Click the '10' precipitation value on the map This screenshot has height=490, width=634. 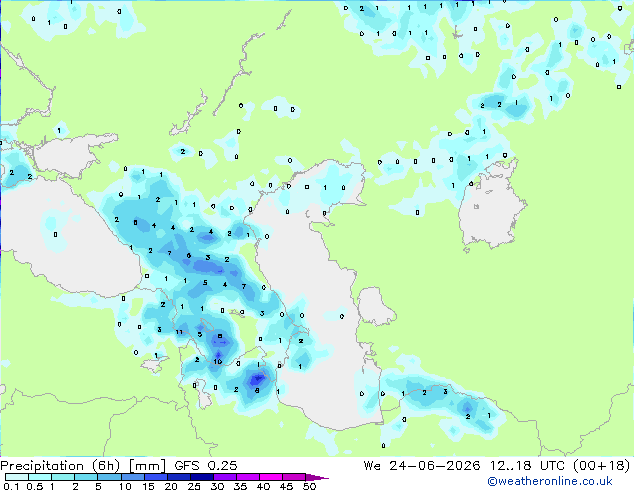(218, 361)
